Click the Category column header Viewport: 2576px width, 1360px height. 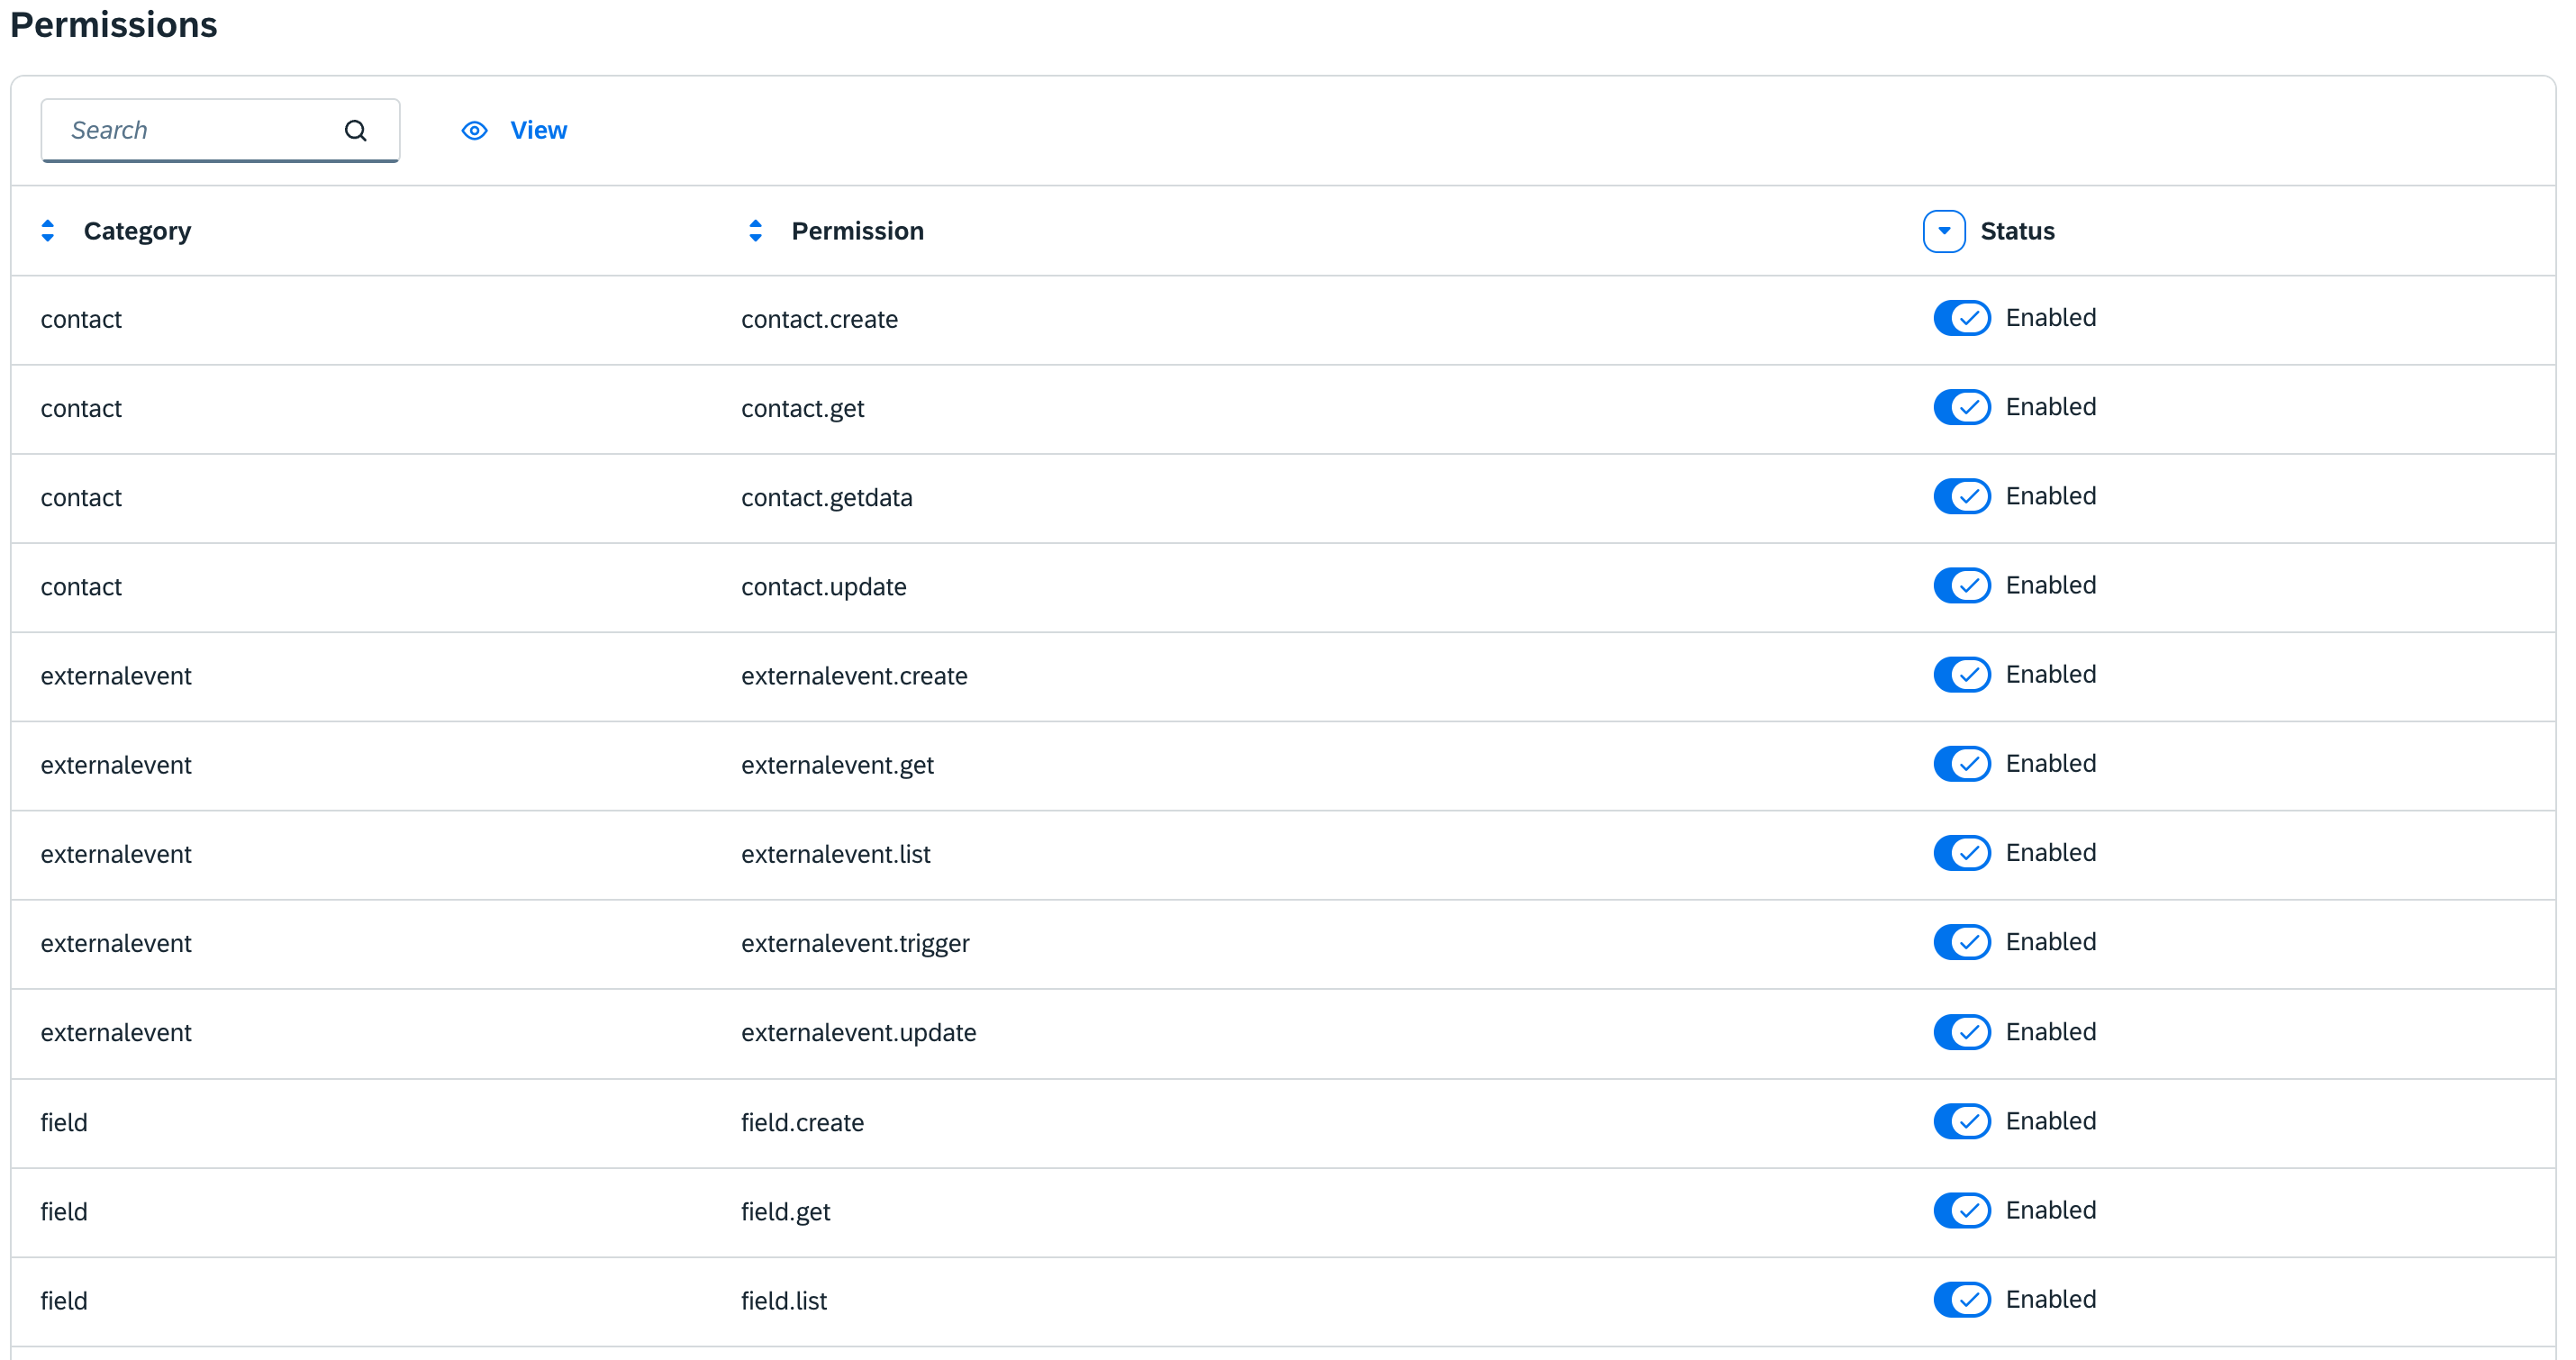coord(137,231)
